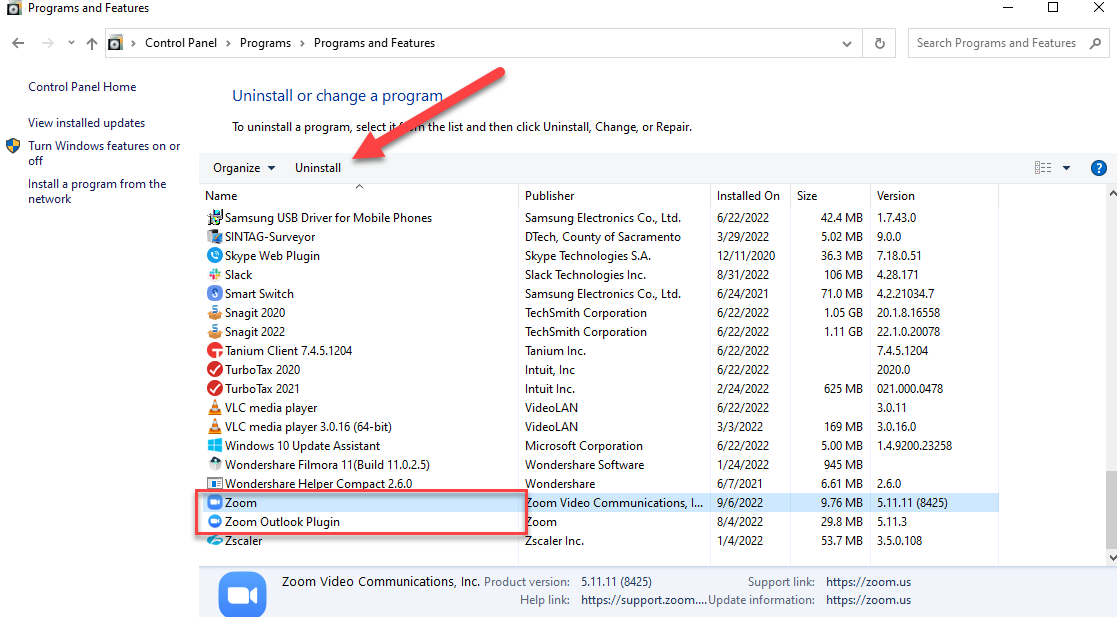1117x617 pixels.
Task: Sort by the Installed On column header
Action: pos(751,195)
